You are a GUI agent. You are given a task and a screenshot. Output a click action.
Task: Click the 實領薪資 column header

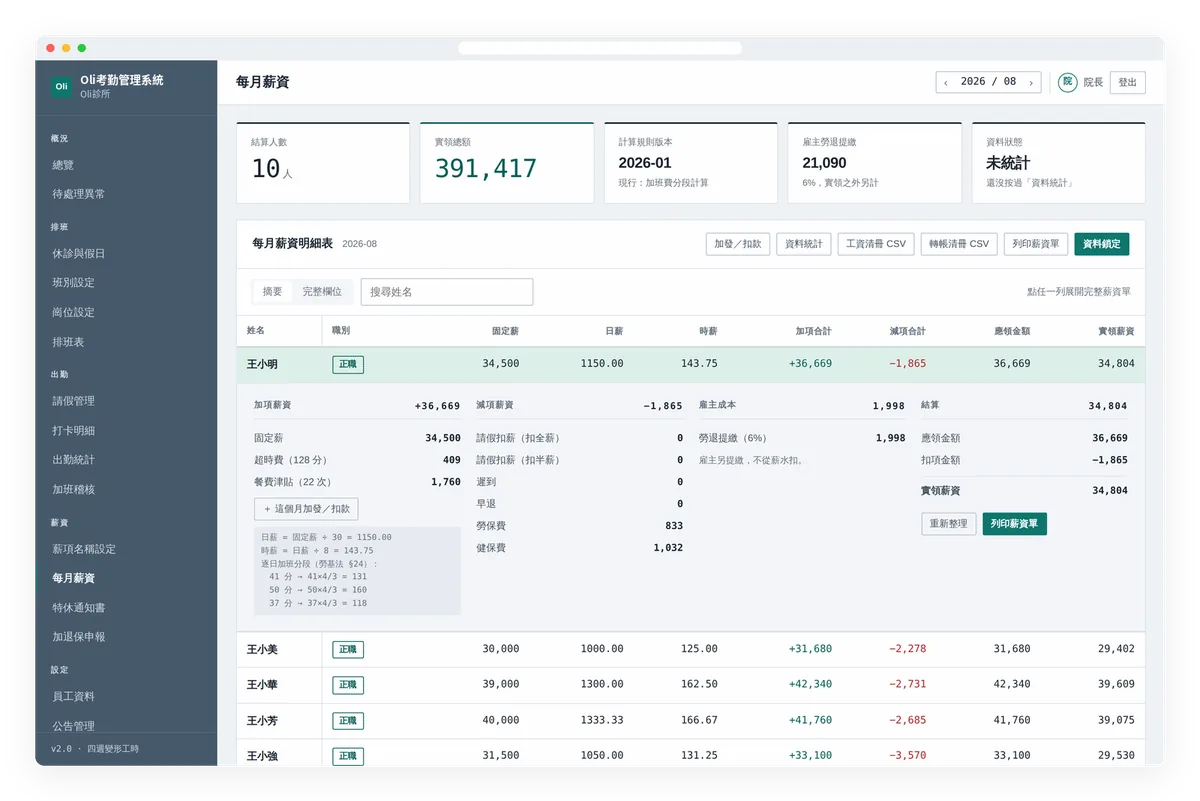coord(1116,331)
